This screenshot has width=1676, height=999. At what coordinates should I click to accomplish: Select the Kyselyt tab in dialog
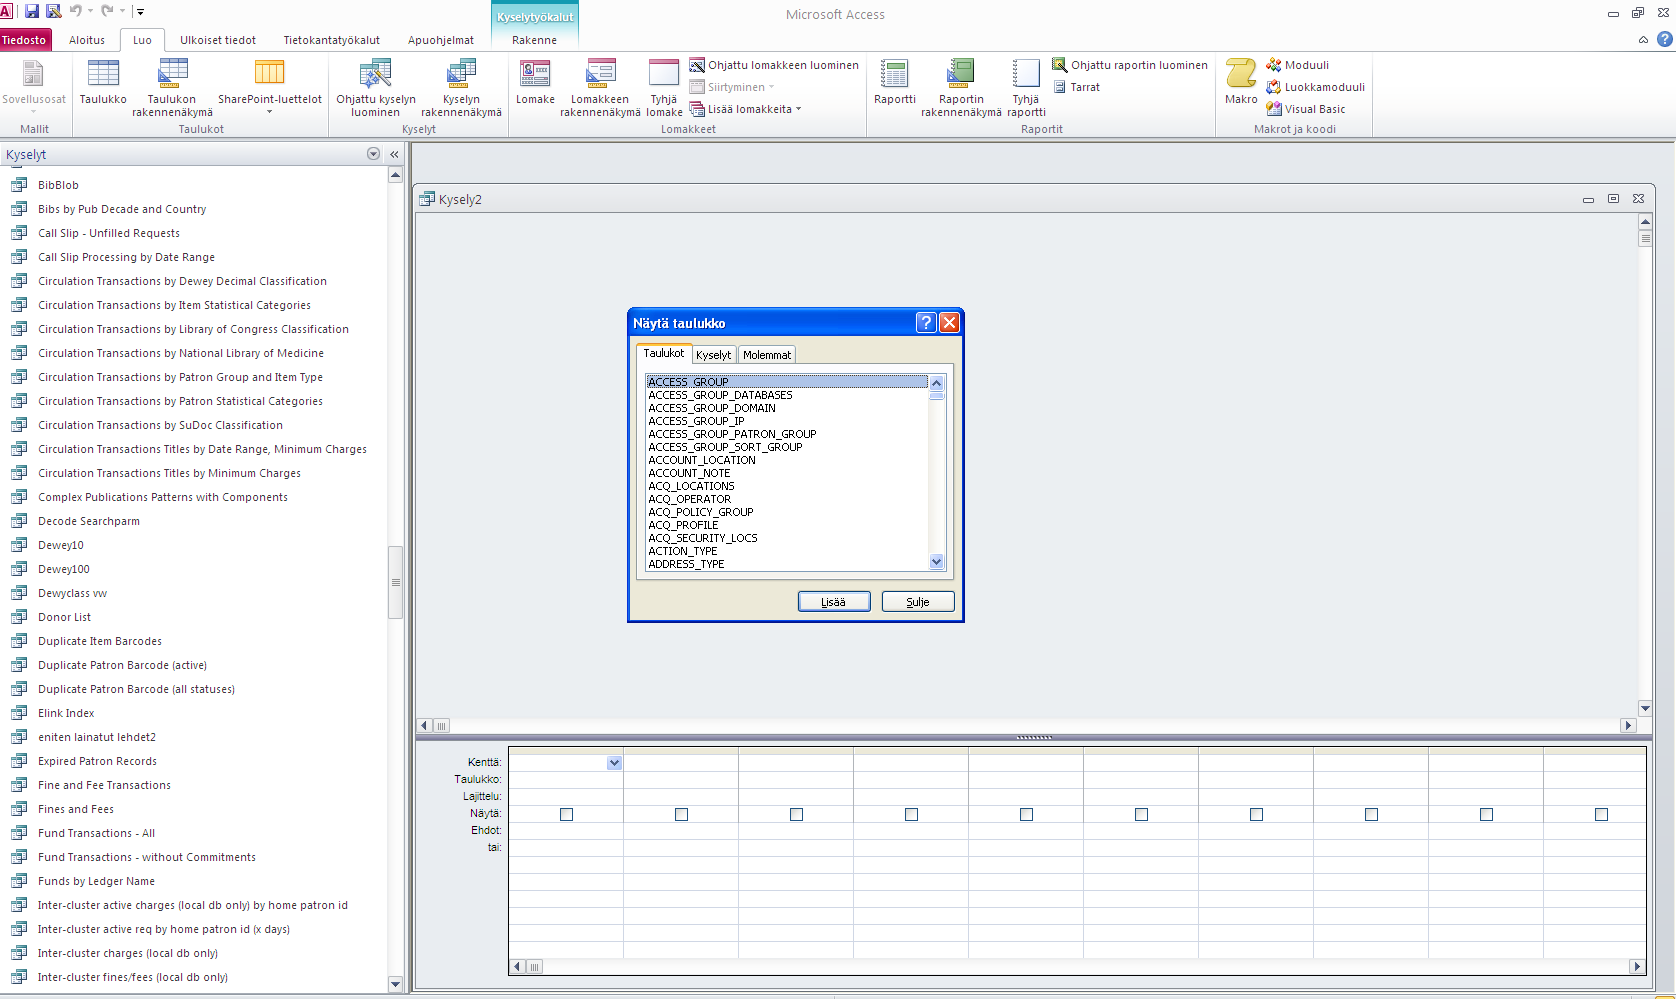(714, 355)
